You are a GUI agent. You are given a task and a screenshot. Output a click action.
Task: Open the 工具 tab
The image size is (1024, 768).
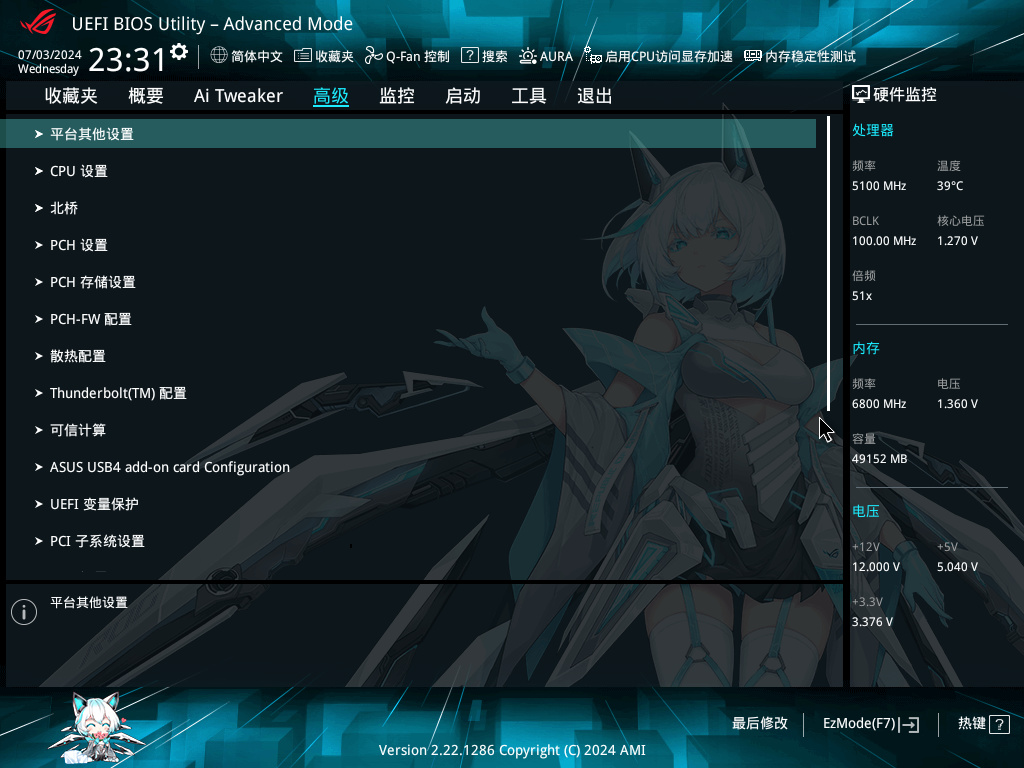pyautogui.click(x=529, y=96)
